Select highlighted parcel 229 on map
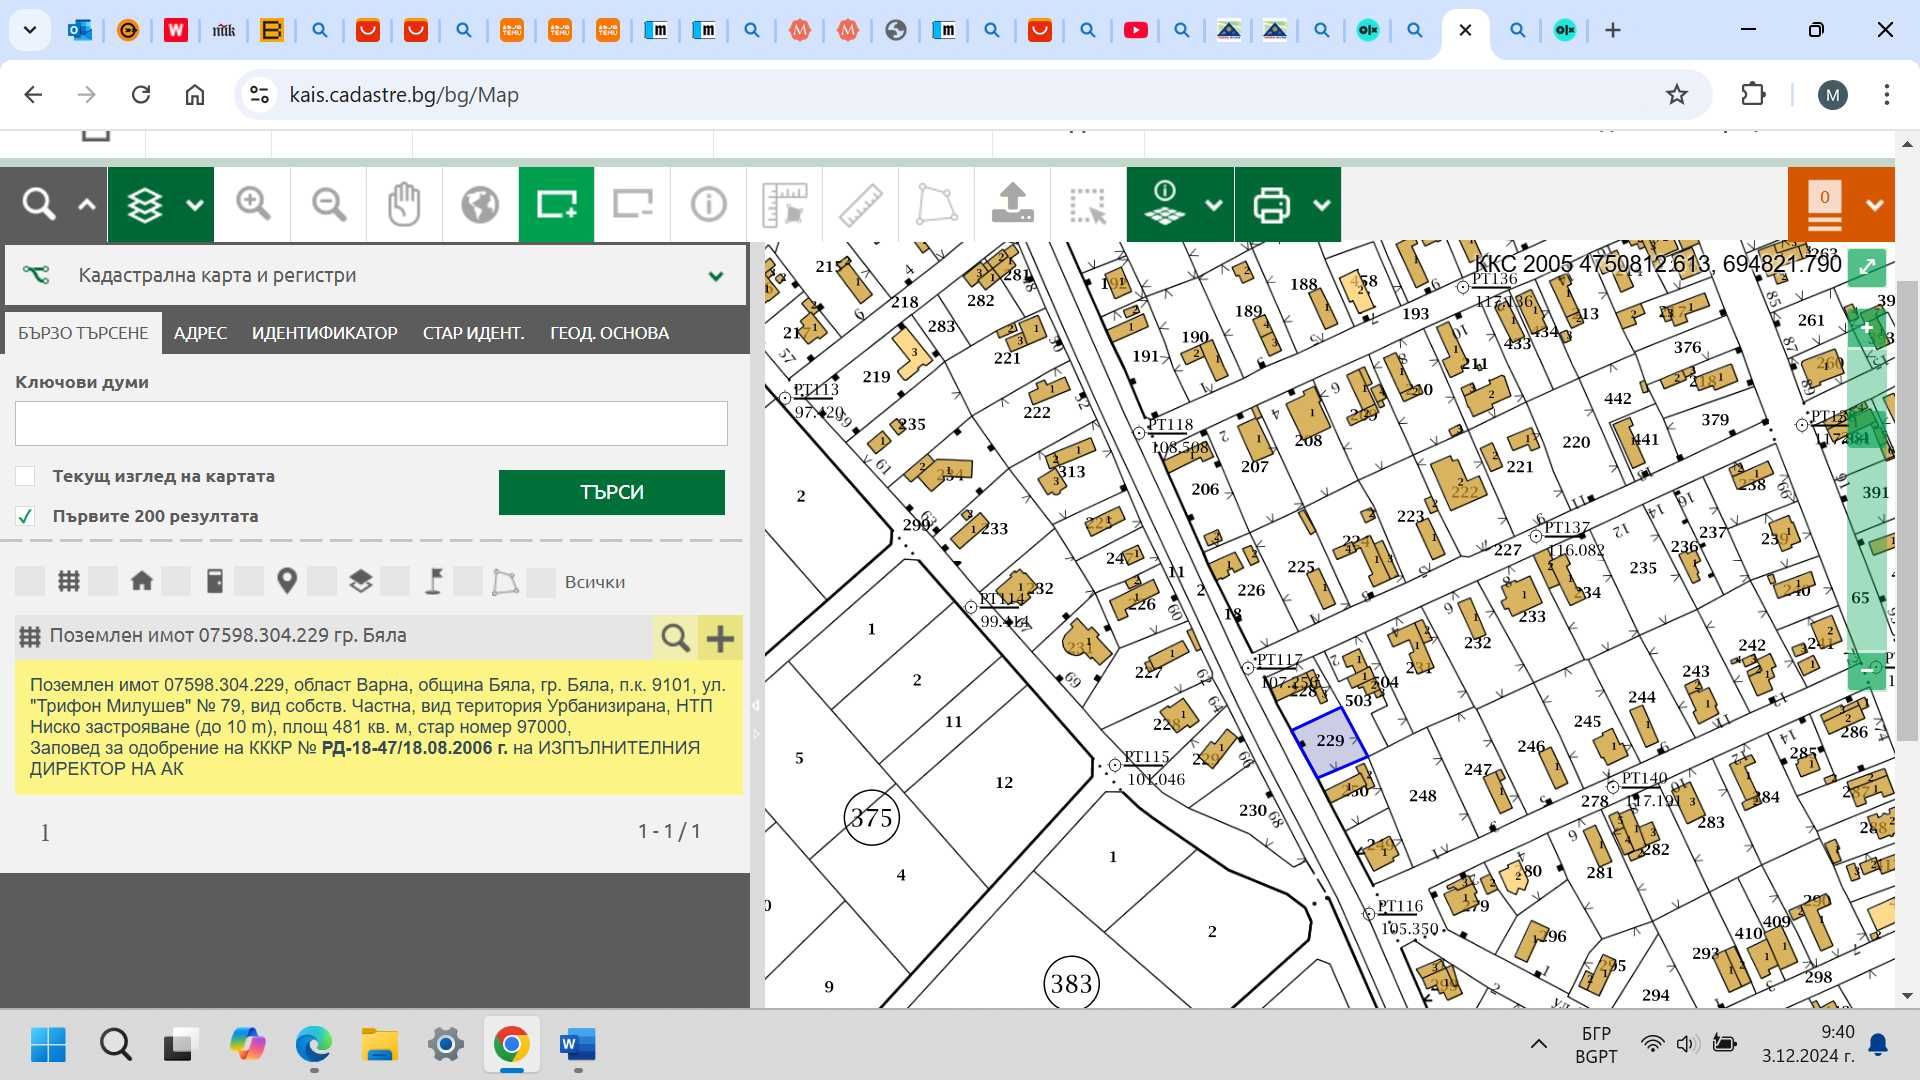 tap(1330, 742)
